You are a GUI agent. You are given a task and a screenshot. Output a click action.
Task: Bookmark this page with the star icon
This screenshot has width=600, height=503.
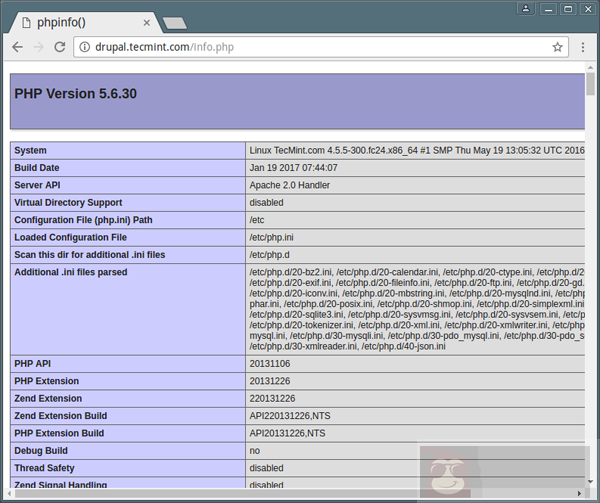pos(558,47)
